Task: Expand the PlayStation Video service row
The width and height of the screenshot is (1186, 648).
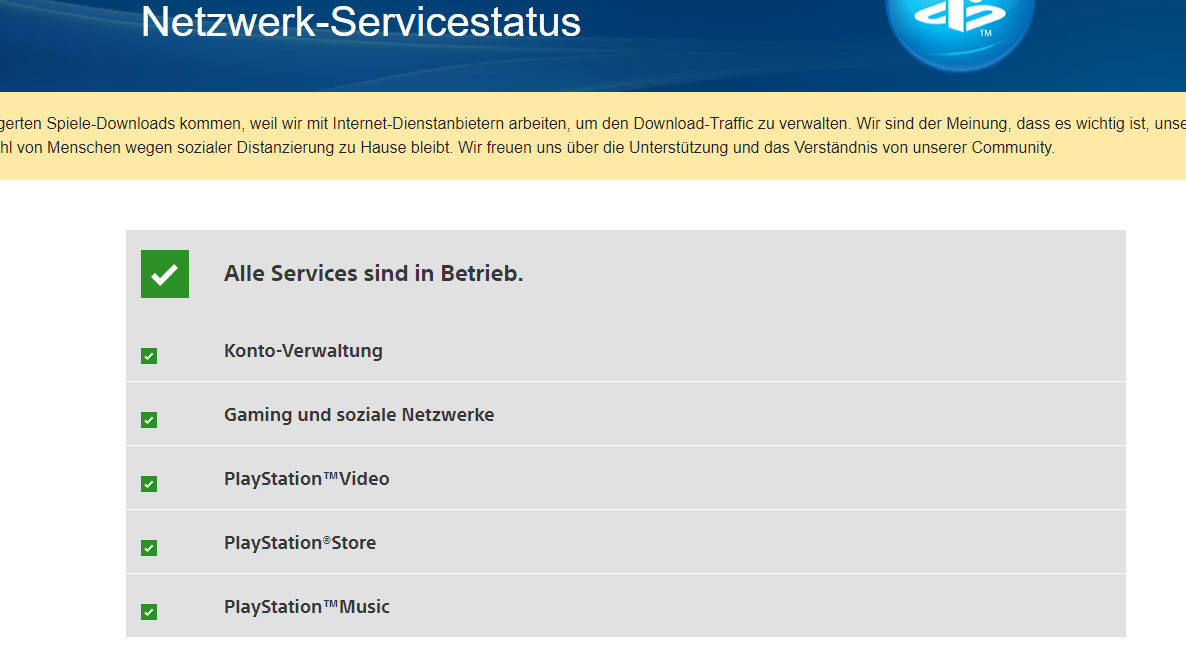Action: (307, 479)
